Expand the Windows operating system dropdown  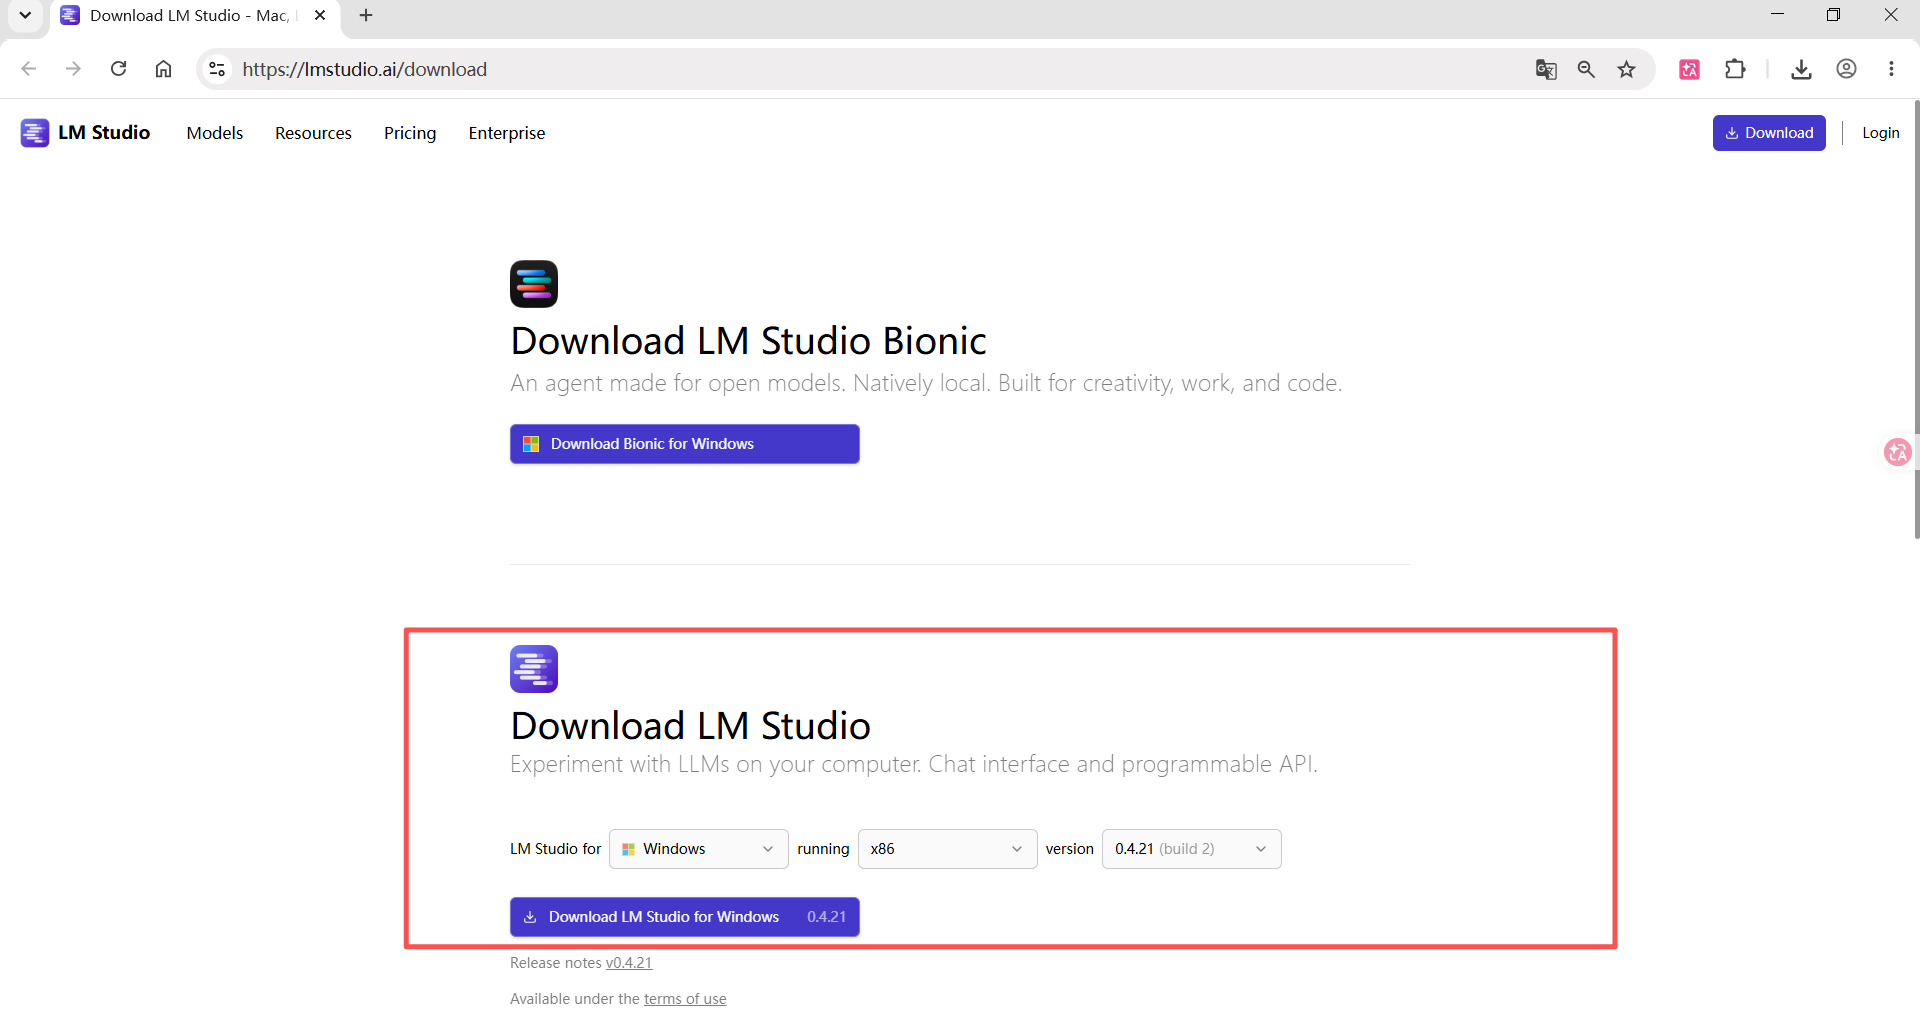point(699,849)
